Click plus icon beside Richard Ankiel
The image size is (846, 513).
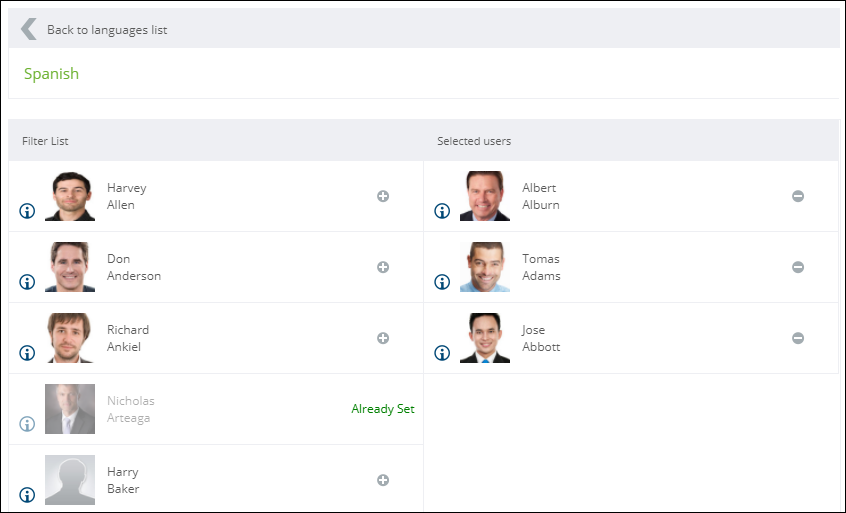(x=383, y=338)
